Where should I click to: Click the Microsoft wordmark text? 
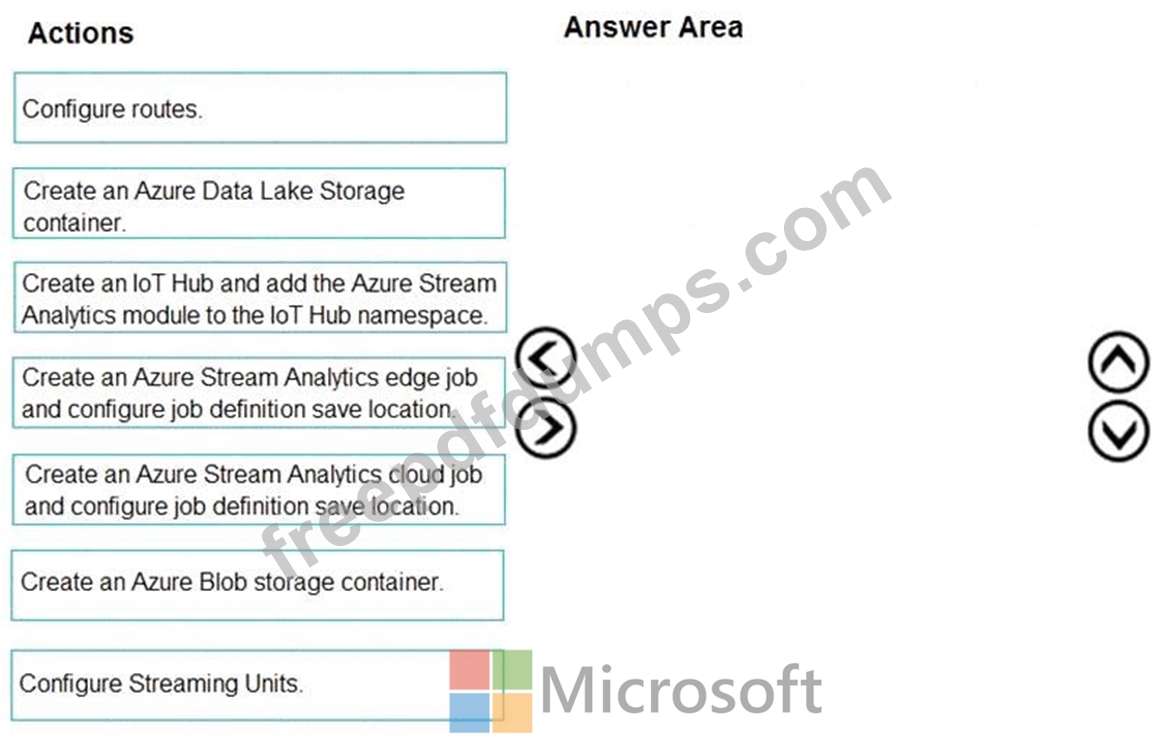coord(682,690)
